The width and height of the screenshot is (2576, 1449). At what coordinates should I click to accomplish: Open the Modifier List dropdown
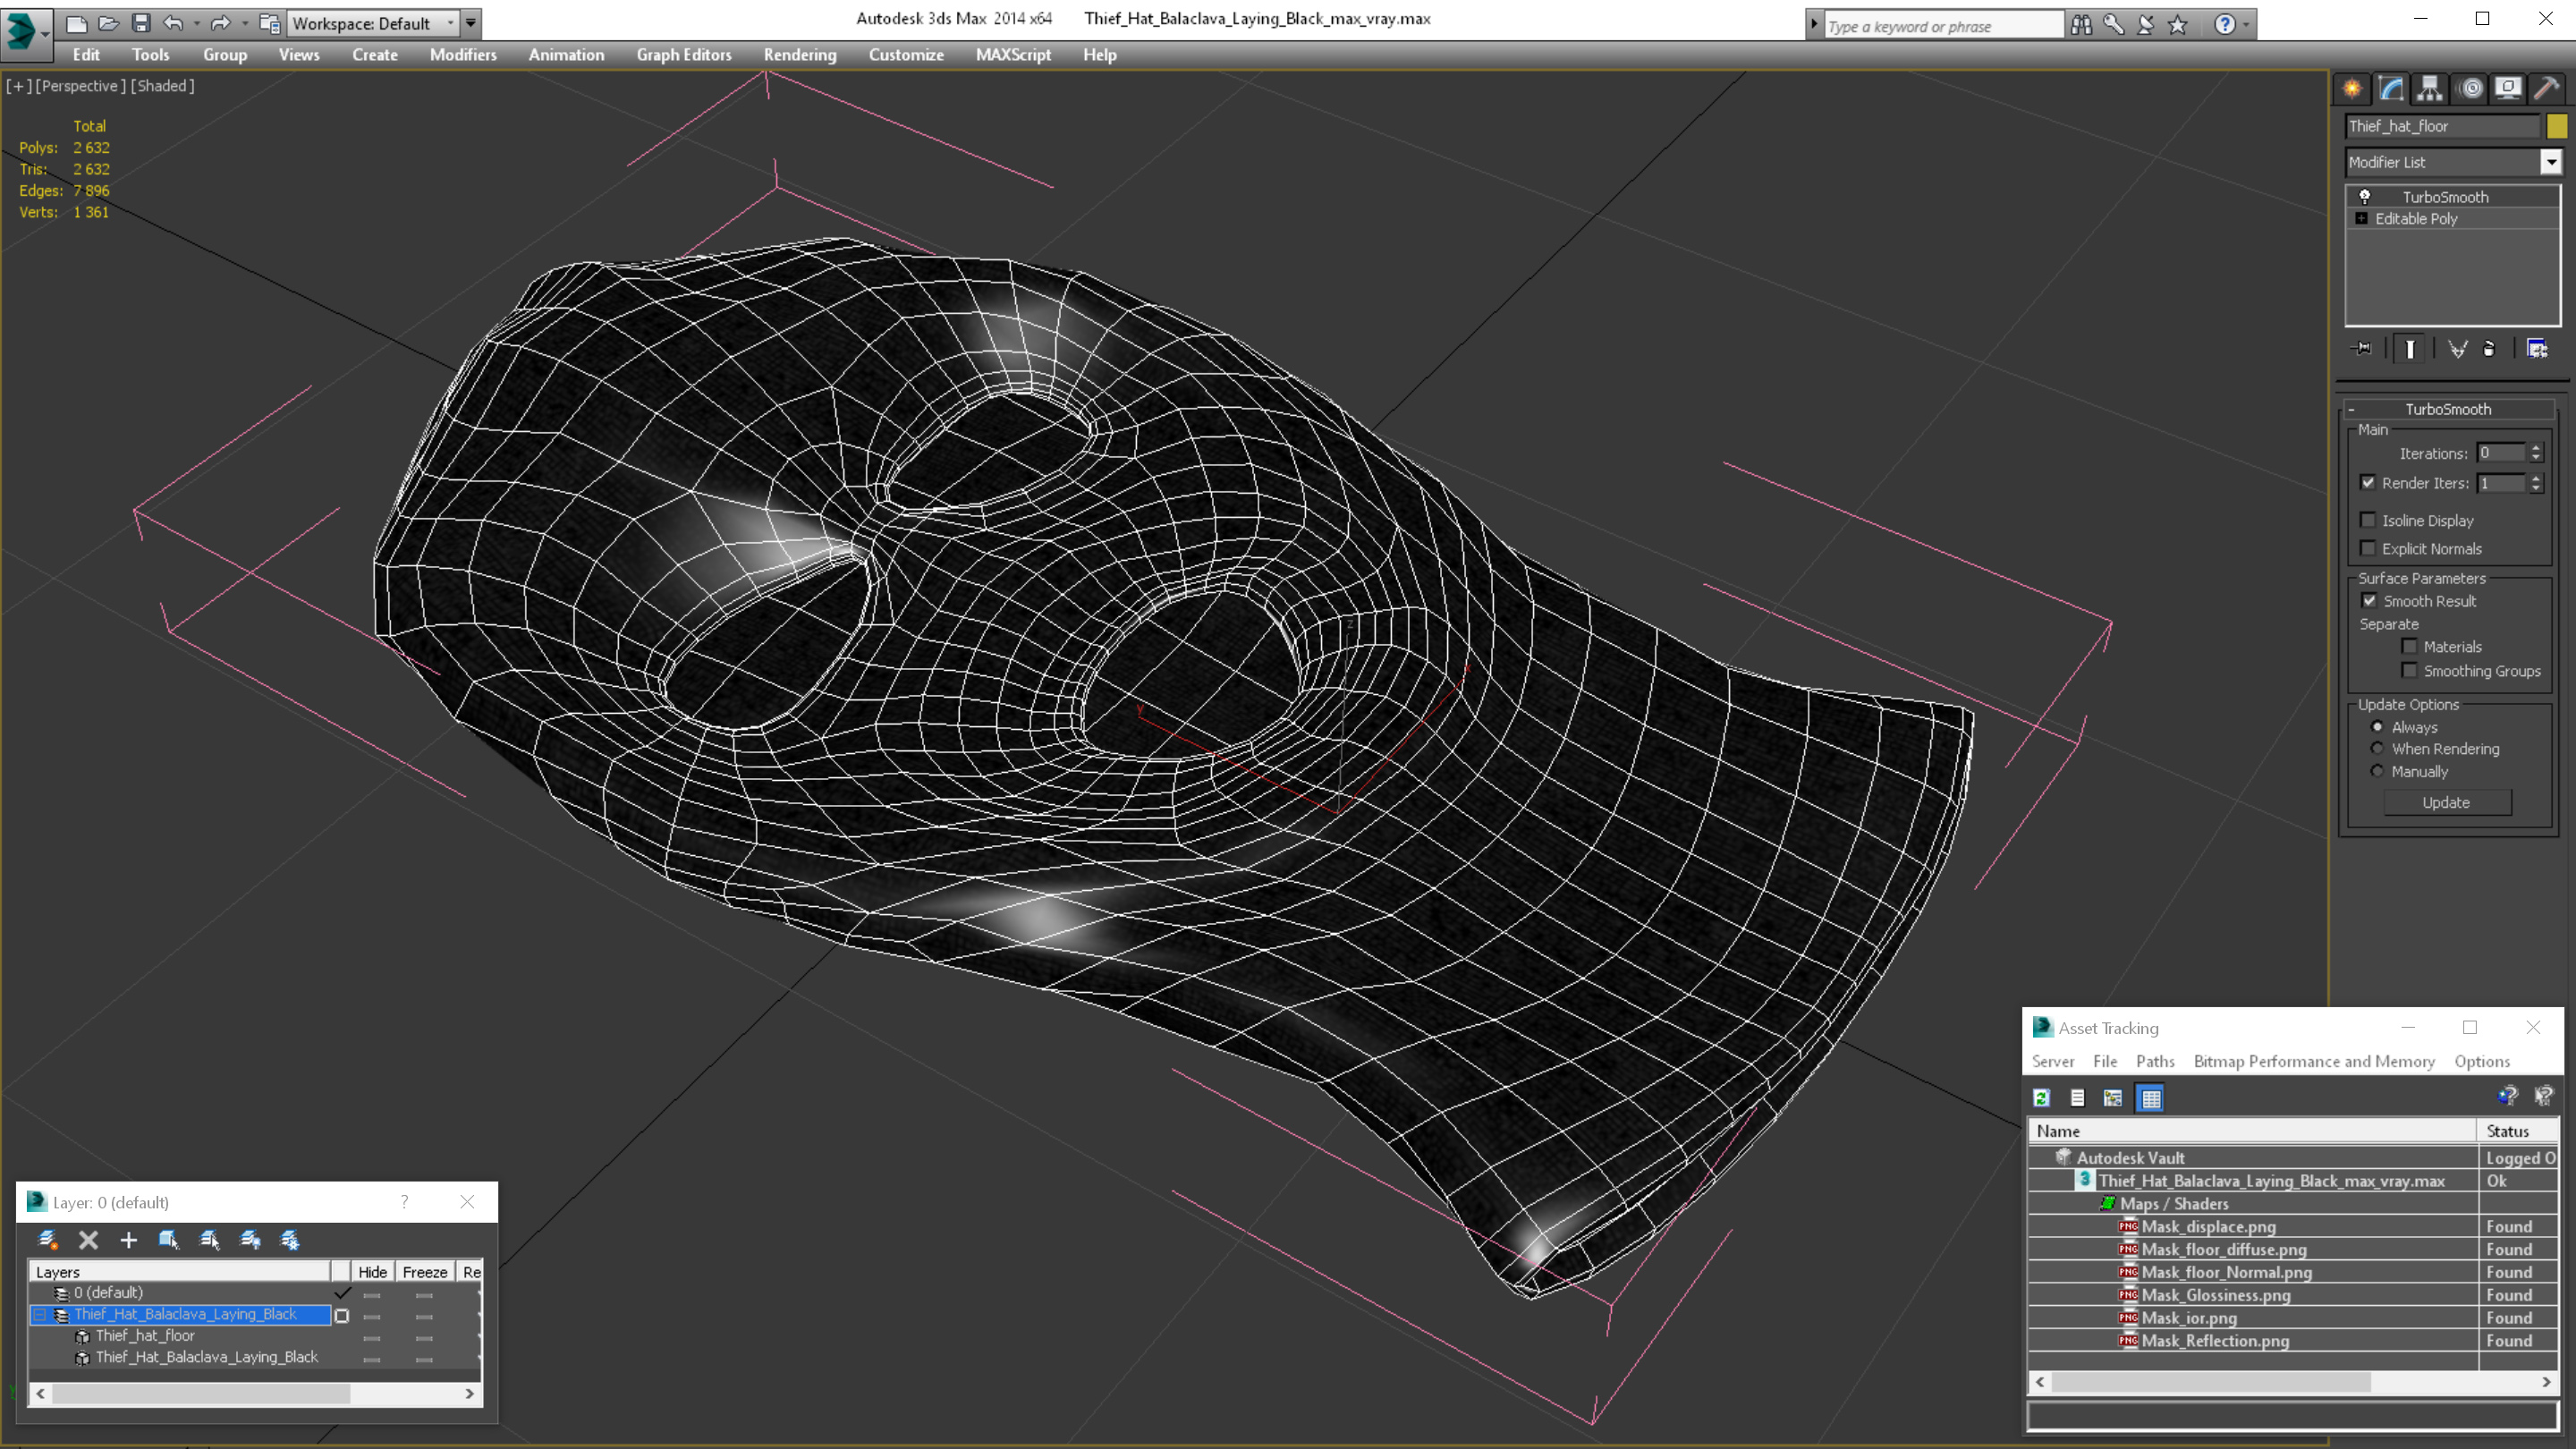pyautogui.click(x=2452, y=162)
